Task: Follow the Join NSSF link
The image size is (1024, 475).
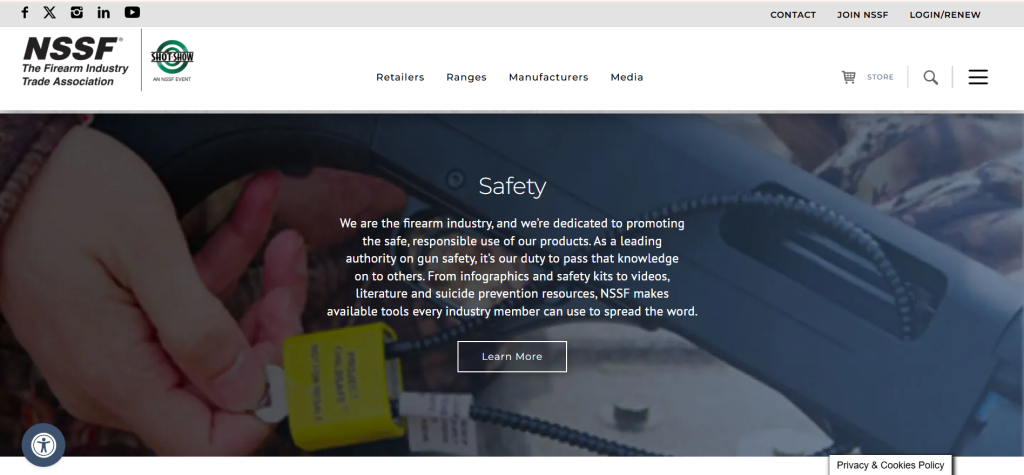Action: [863, 14]
